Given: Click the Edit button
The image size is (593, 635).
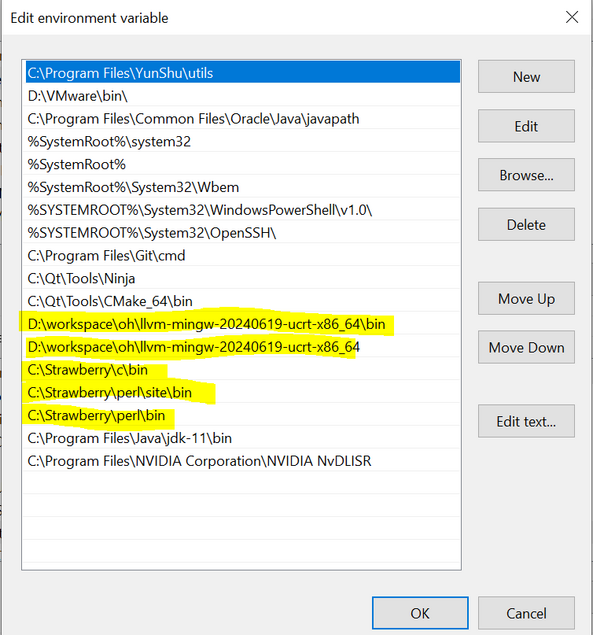Looking at the screenshot, I should [526, 126].
